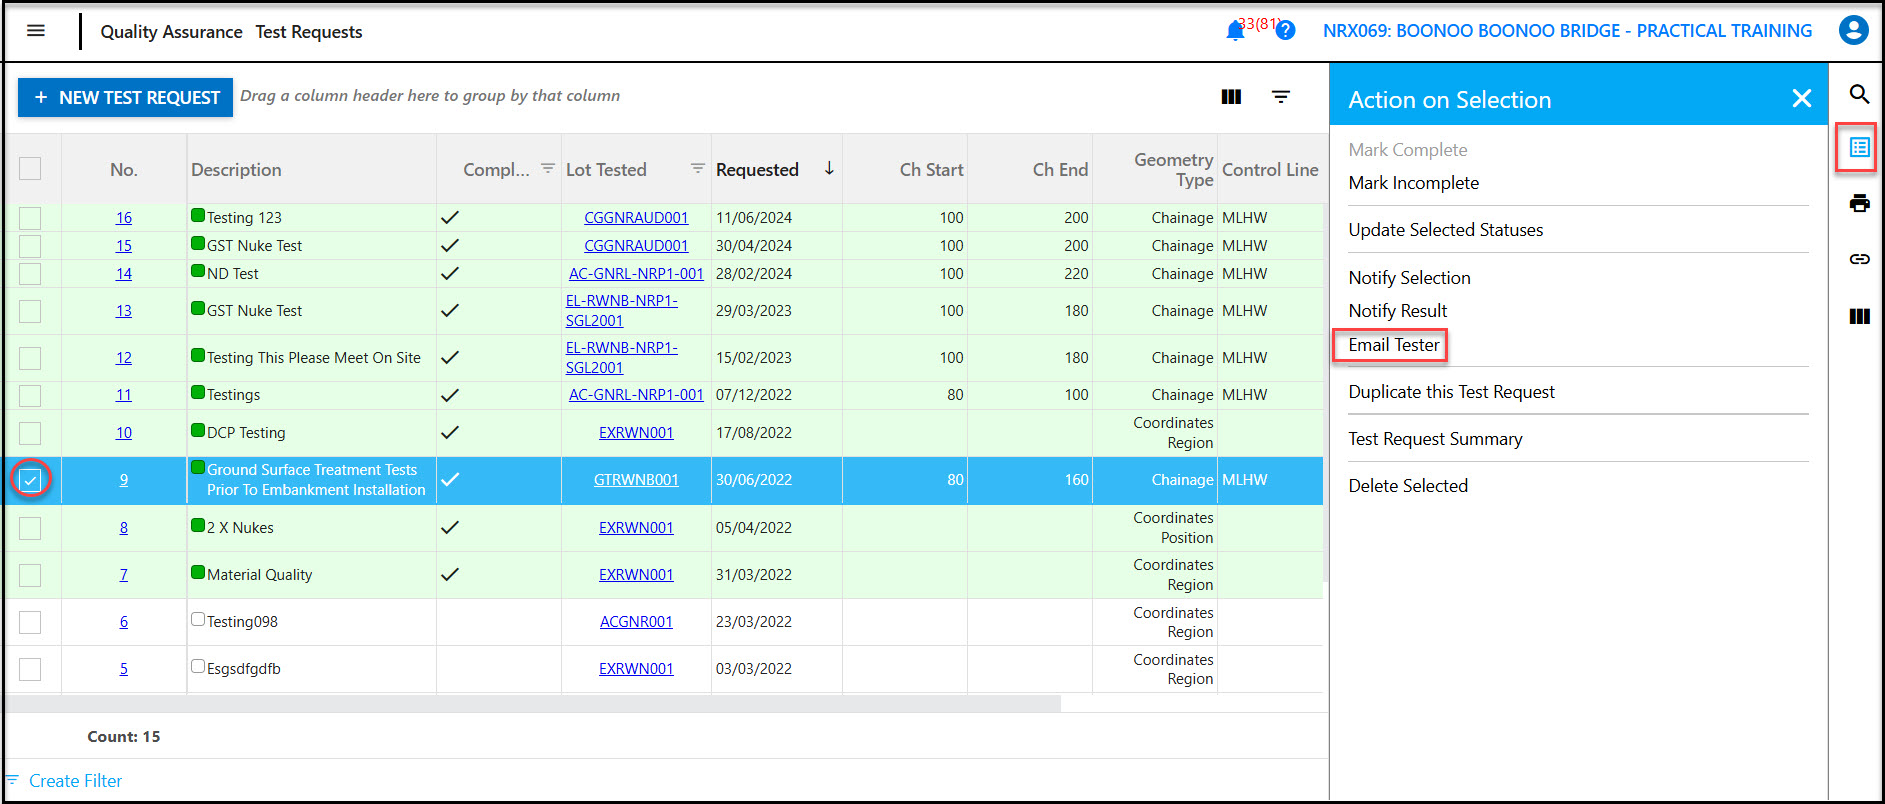Open the Lot Tested column filter menu
This screenshot has width=1885, height=804.
pos(698,168)
